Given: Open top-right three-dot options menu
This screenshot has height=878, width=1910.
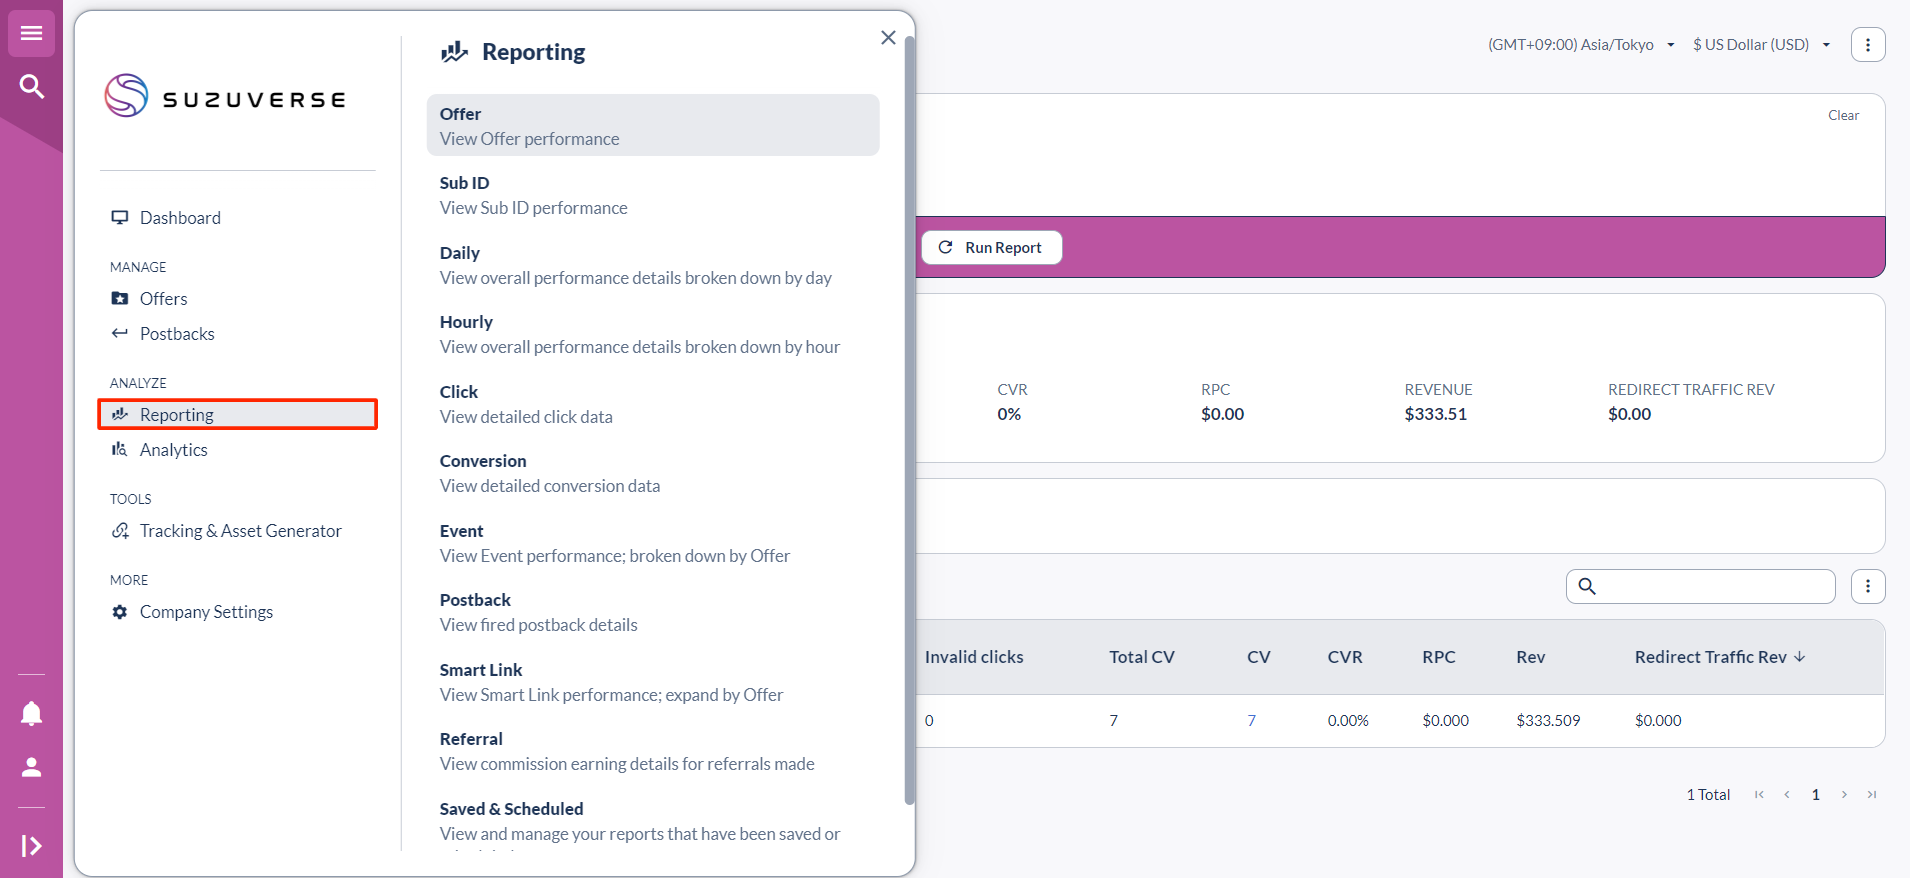Looking at the screenshot, I should tap(1867, 45).
